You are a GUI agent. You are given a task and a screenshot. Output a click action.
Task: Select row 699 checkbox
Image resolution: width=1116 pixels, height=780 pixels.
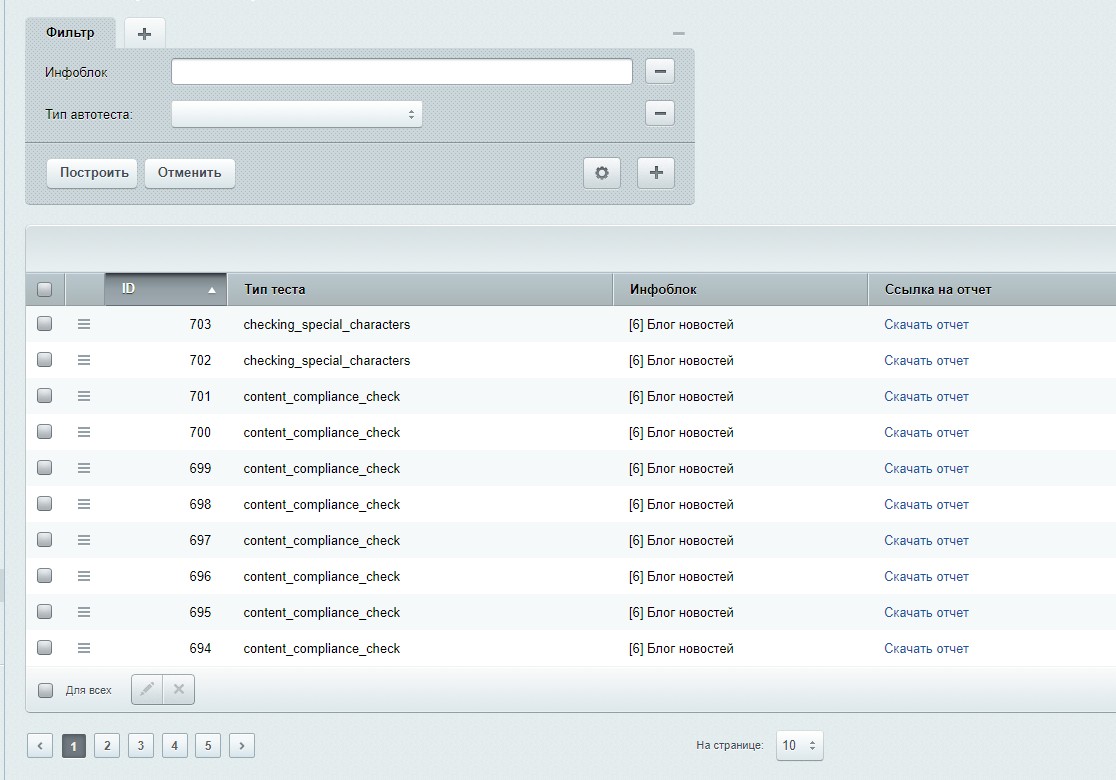[x=45, y=468]
